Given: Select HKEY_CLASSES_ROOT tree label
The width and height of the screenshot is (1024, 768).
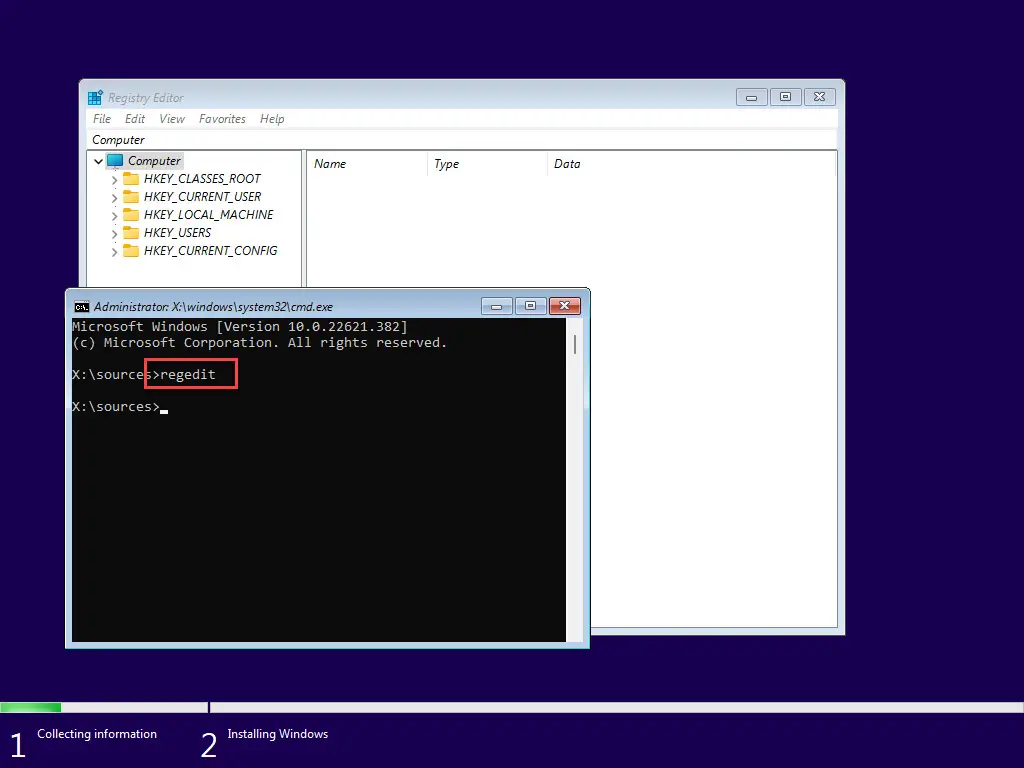Looking at the screenshot, I should pyautogui.click(x=202, y=179).
